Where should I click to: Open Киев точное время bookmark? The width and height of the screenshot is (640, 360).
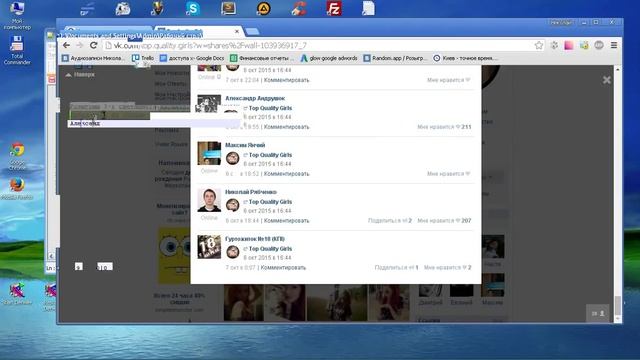click(x=465, y=58)
